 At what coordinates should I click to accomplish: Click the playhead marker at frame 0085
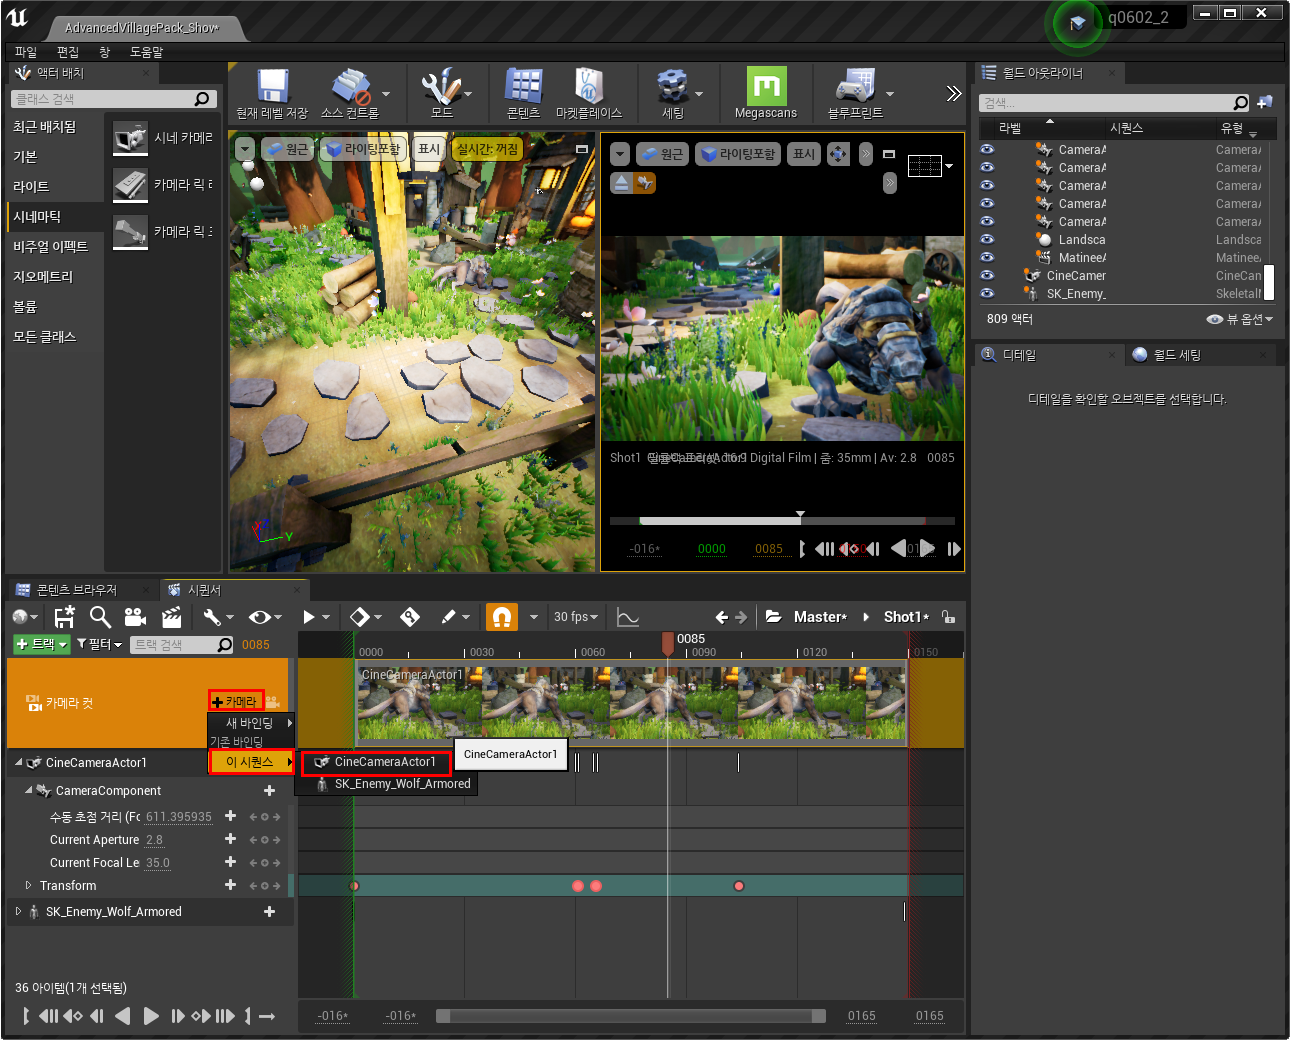(x=668, y=644)
